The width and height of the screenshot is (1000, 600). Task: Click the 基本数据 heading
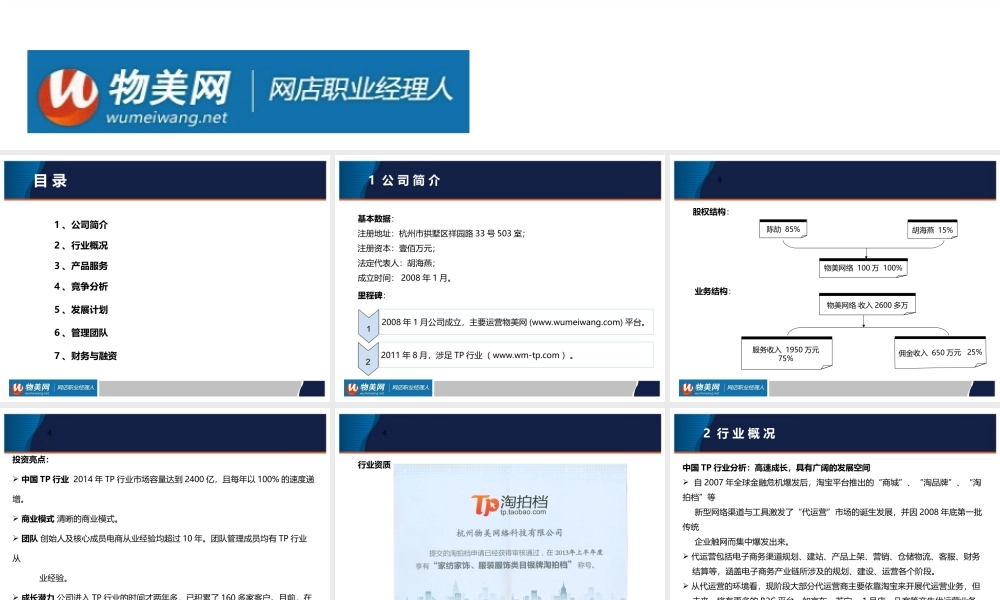click(376, 219)
